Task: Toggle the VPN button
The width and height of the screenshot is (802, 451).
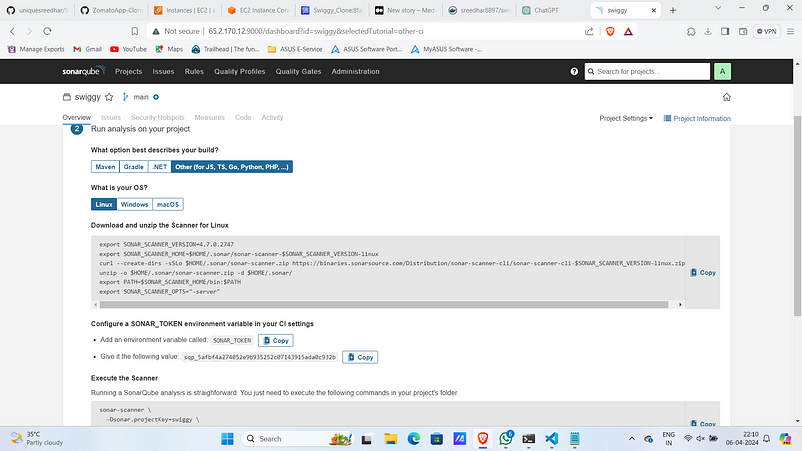Action: pos(767,31)
